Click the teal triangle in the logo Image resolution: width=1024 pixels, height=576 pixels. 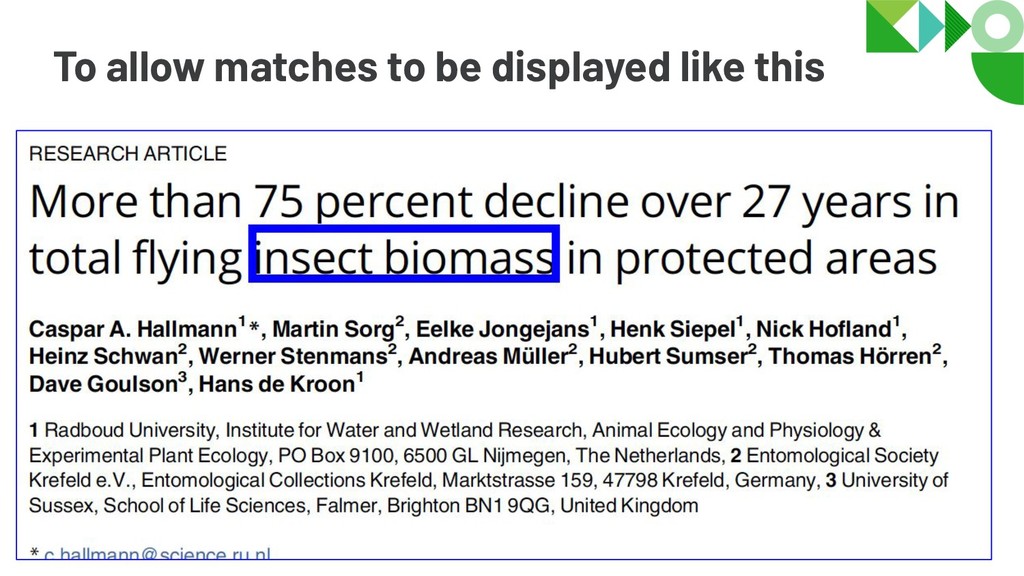[x=930, y=26]
